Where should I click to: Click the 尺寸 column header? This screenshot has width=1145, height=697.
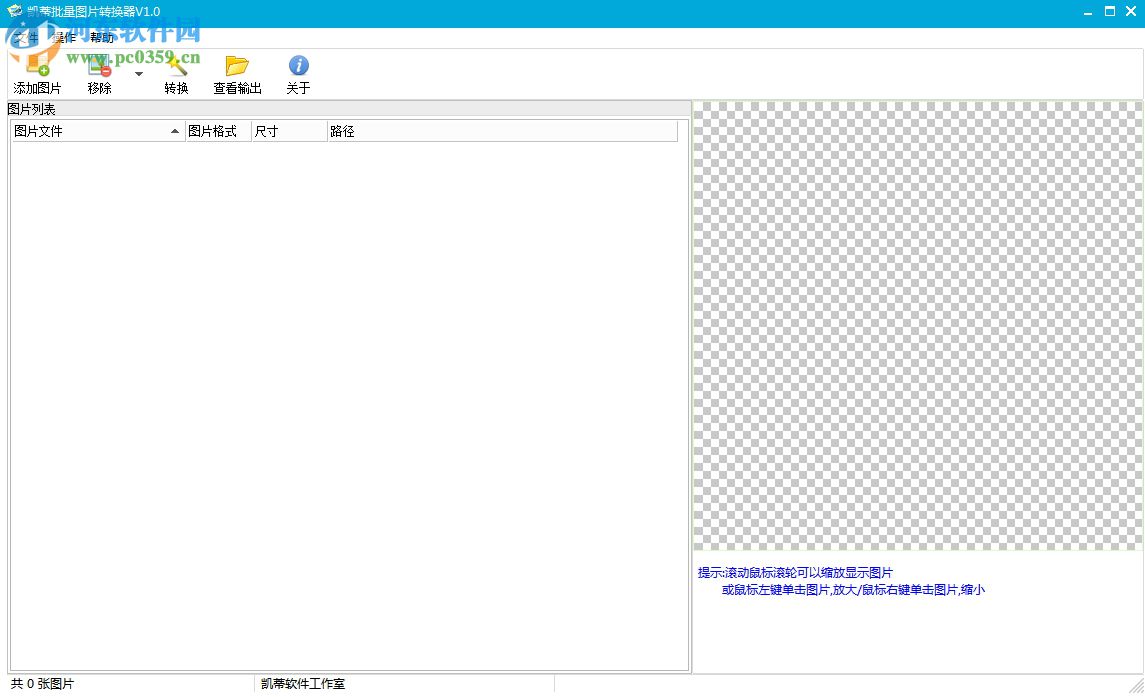(289, 132)
